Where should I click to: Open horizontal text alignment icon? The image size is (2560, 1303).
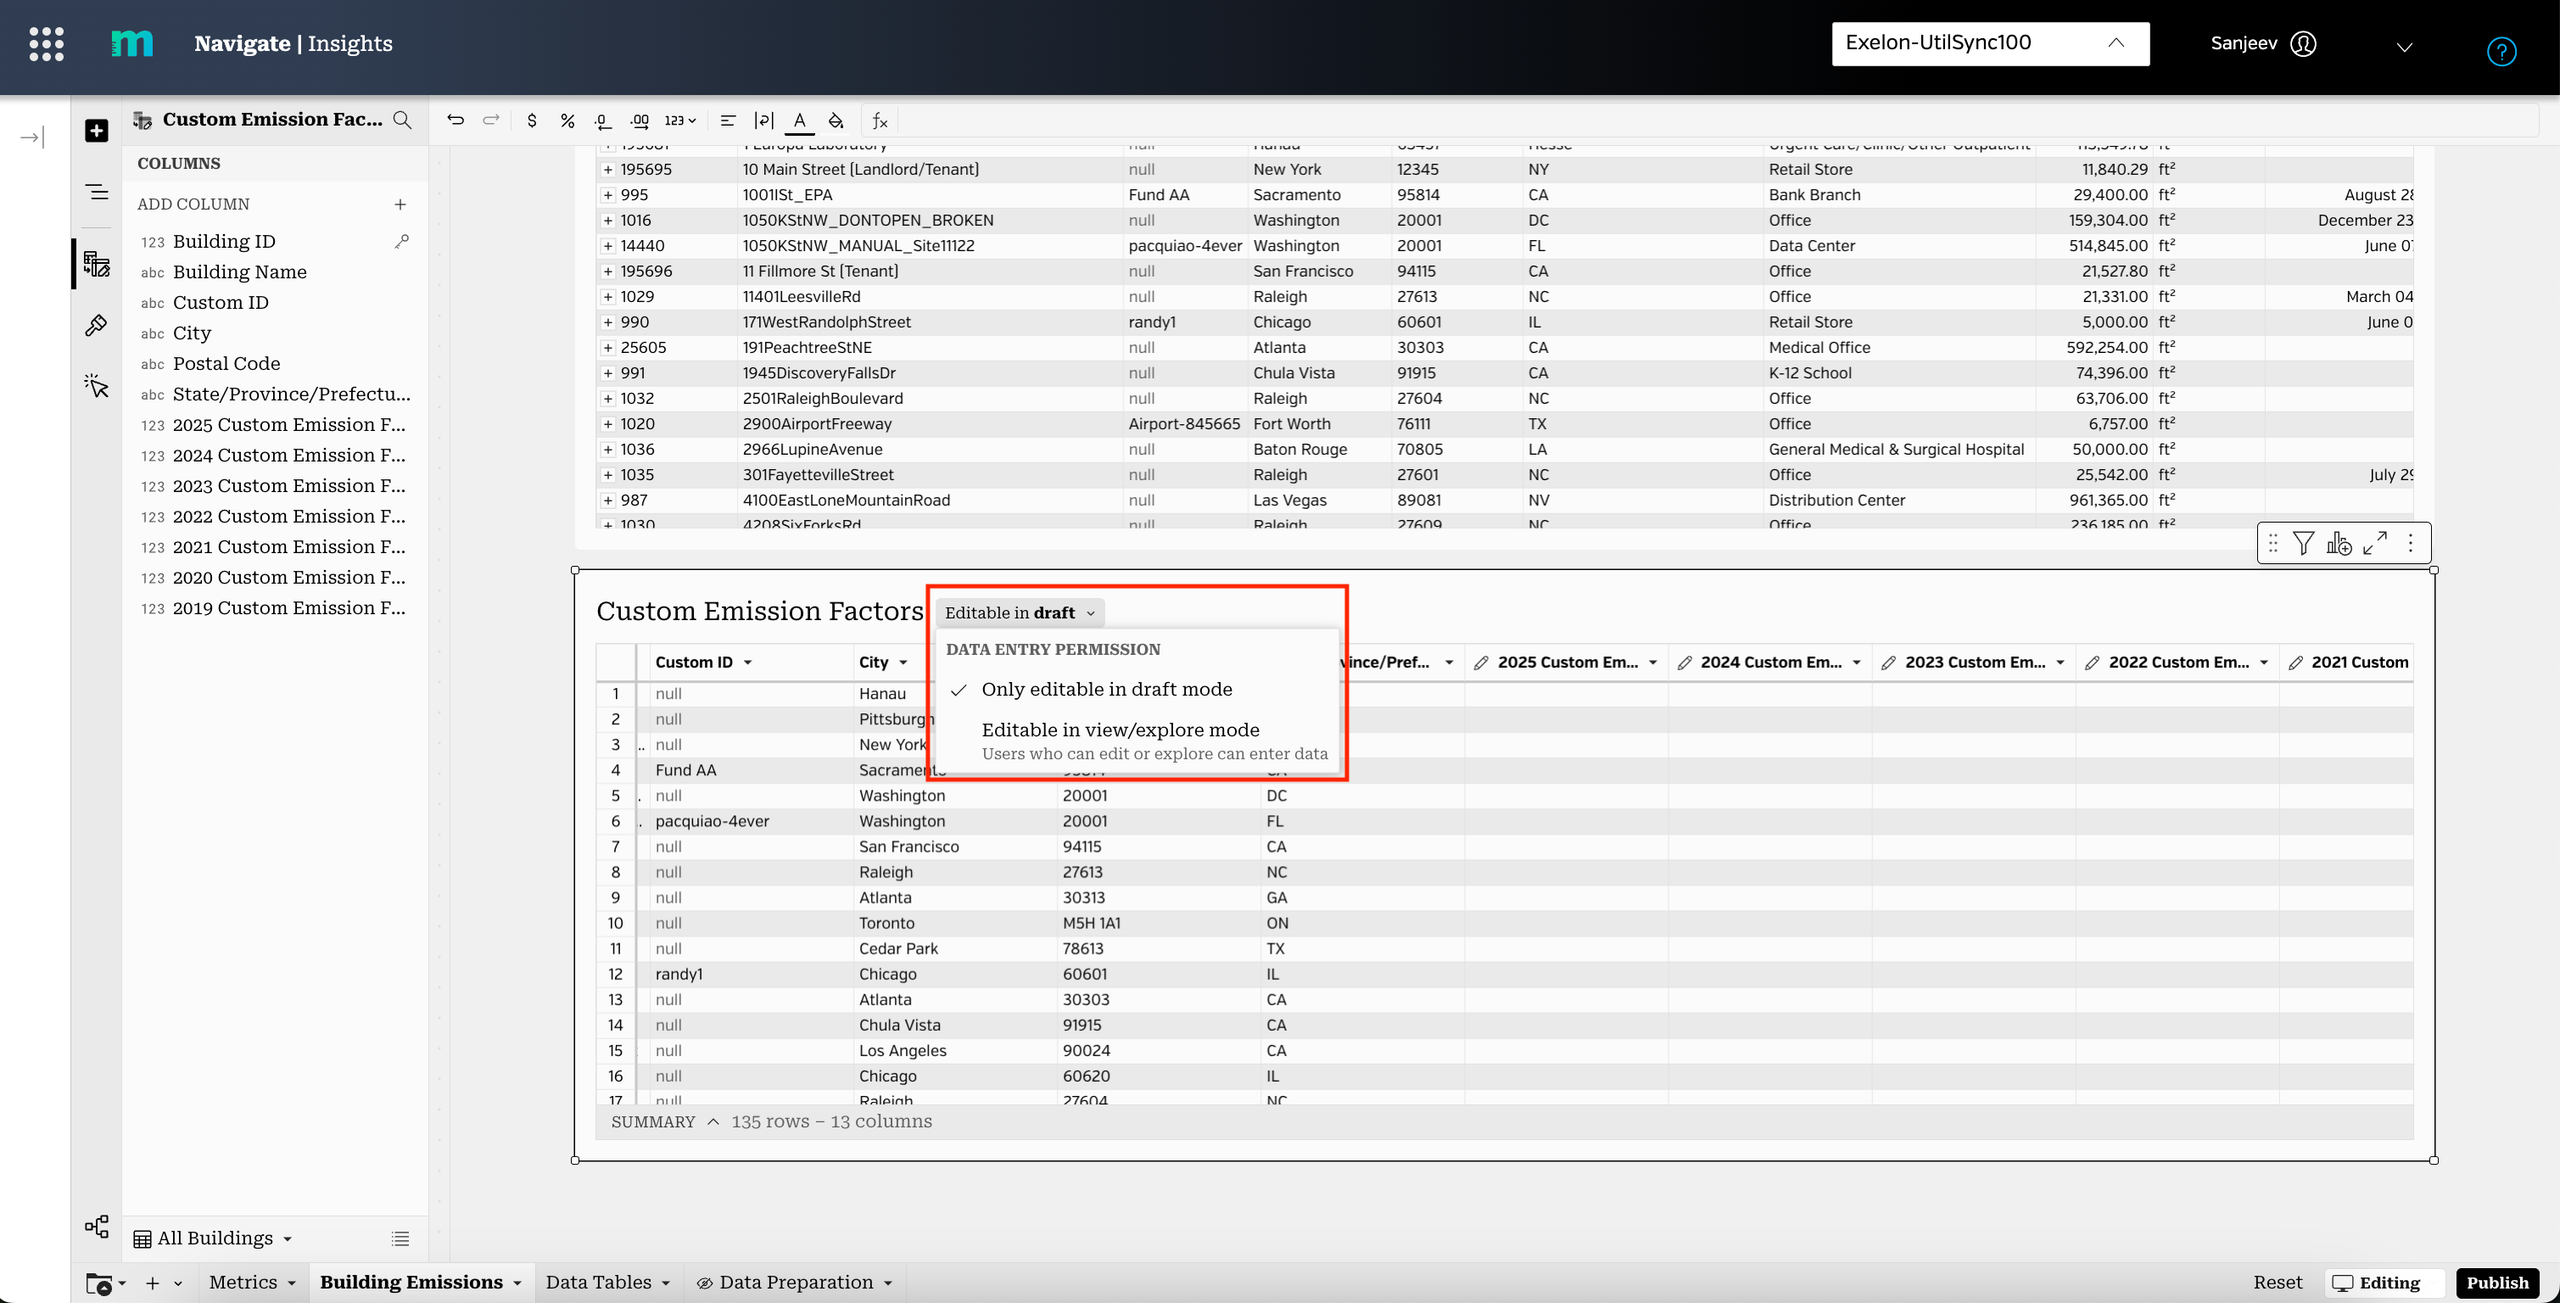click(728, 121)
